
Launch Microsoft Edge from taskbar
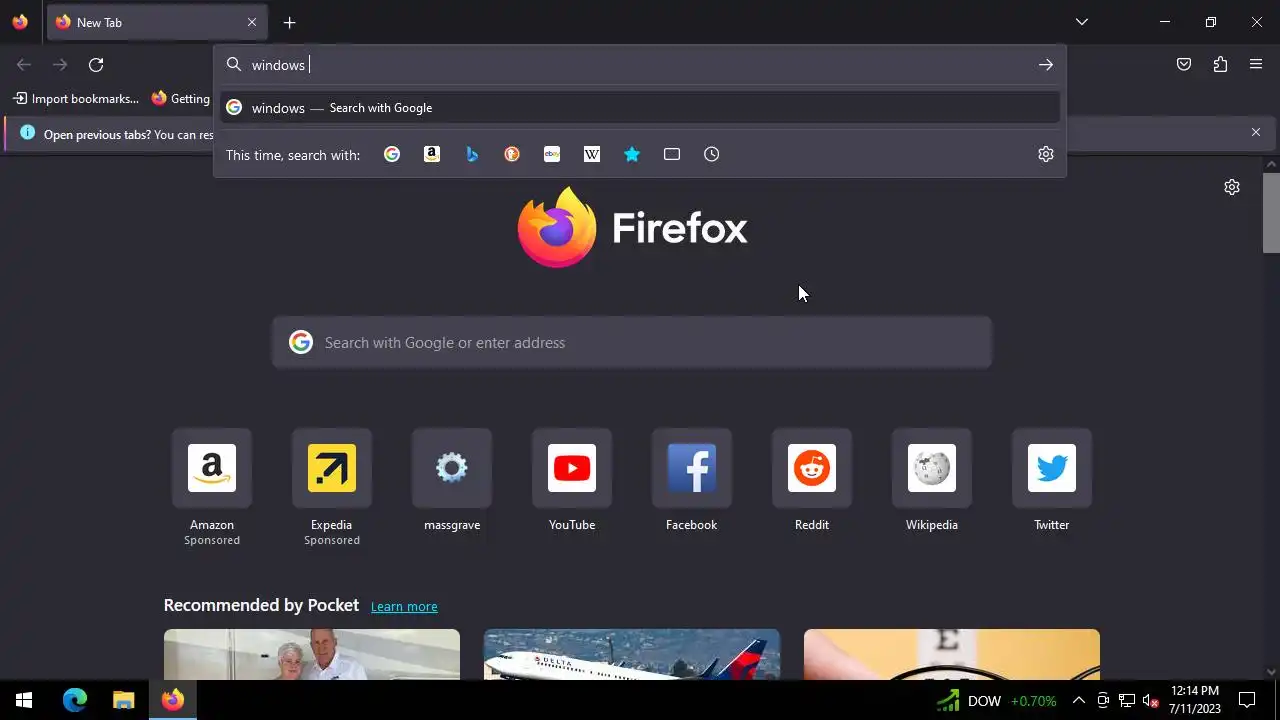pos(75,700)
